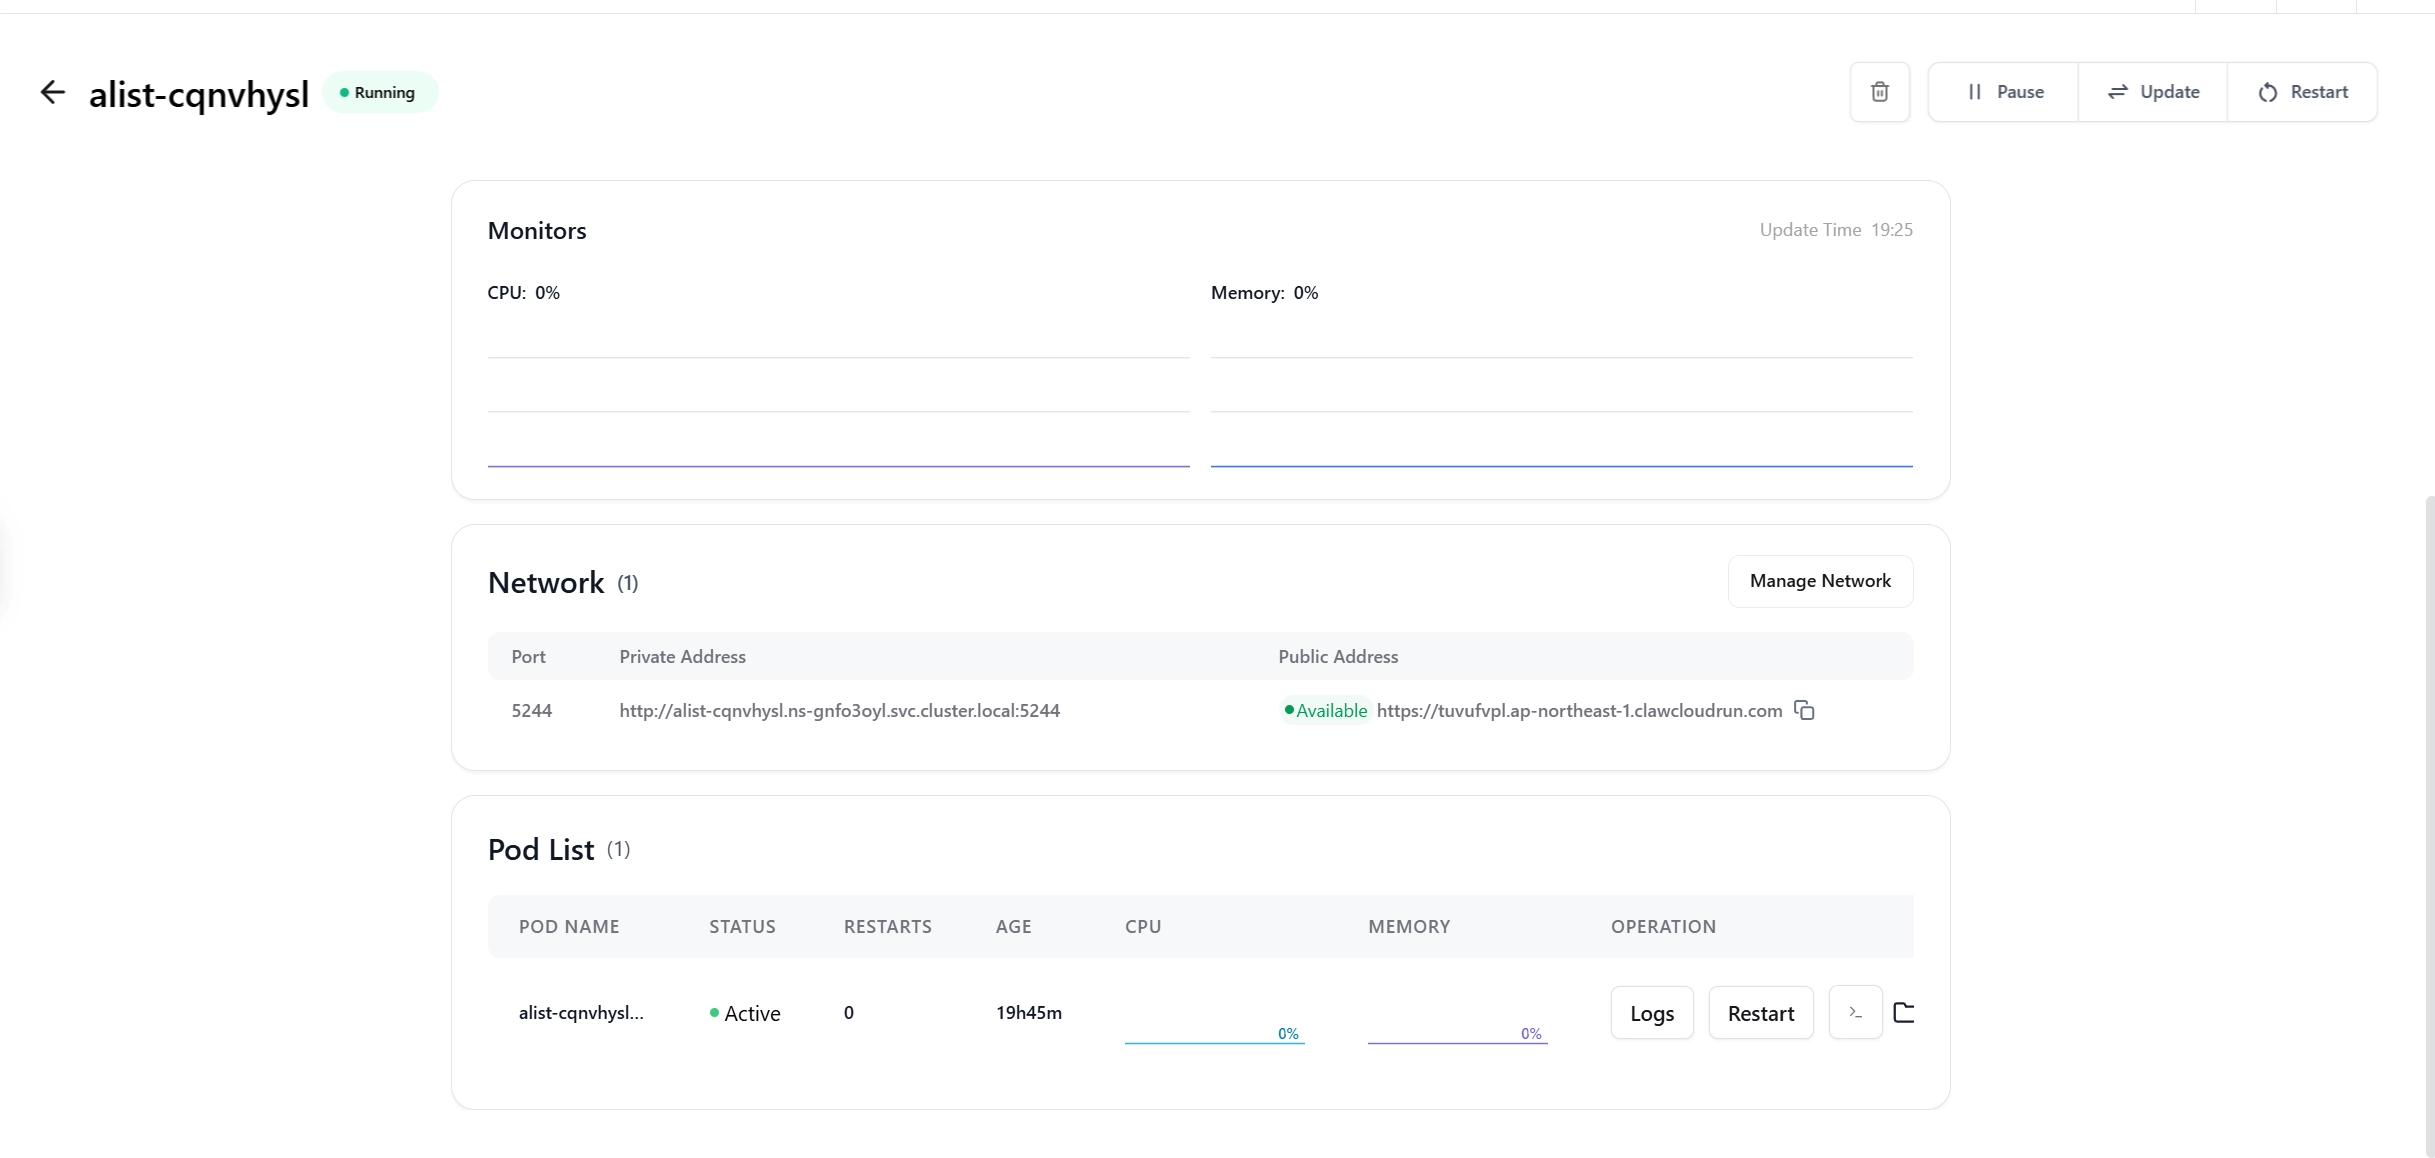
Task: Click the Update Time 19:25 label
Action: click(1836, 230)
